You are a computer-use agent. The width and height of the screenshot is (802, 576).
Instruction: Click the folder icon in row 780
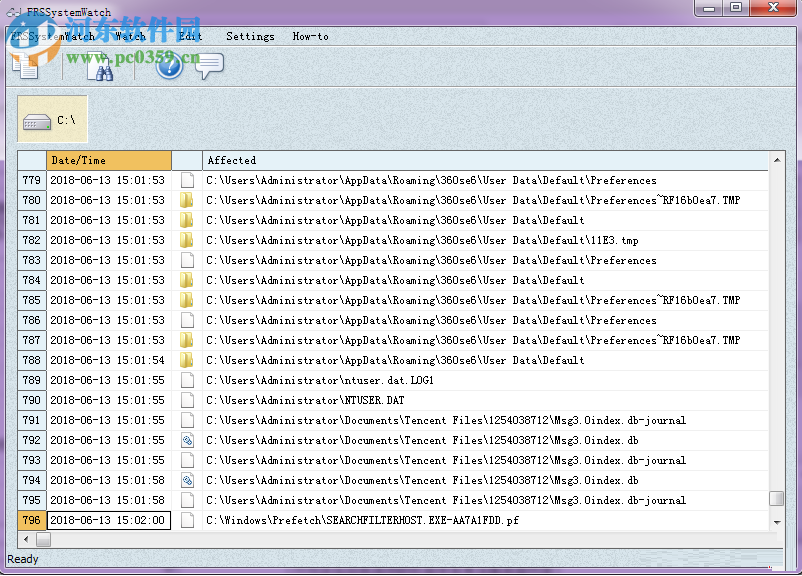[x=186, y=200]
